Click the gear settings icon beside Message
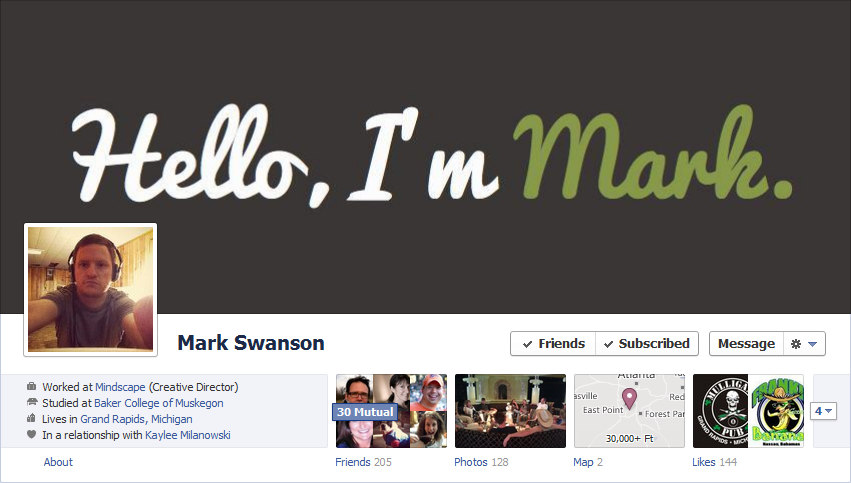The image size is (851, 483). 796,344
